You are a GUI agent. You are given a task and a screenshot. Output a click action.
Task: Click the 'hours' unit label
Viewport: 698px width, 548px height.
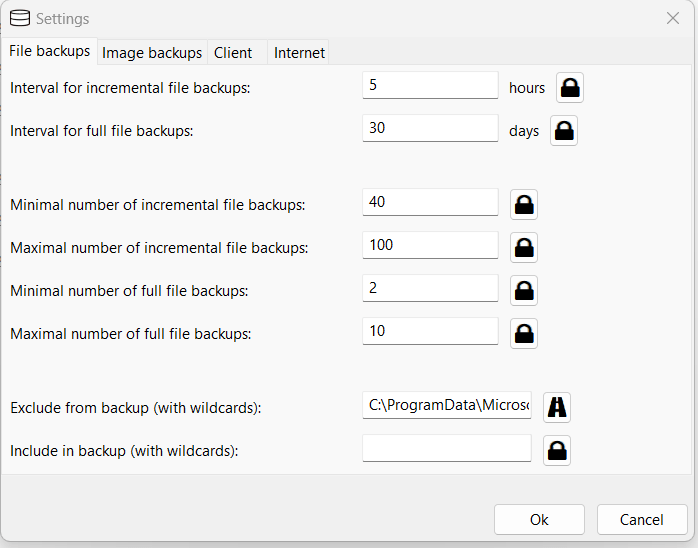click(x=527, y=88)
